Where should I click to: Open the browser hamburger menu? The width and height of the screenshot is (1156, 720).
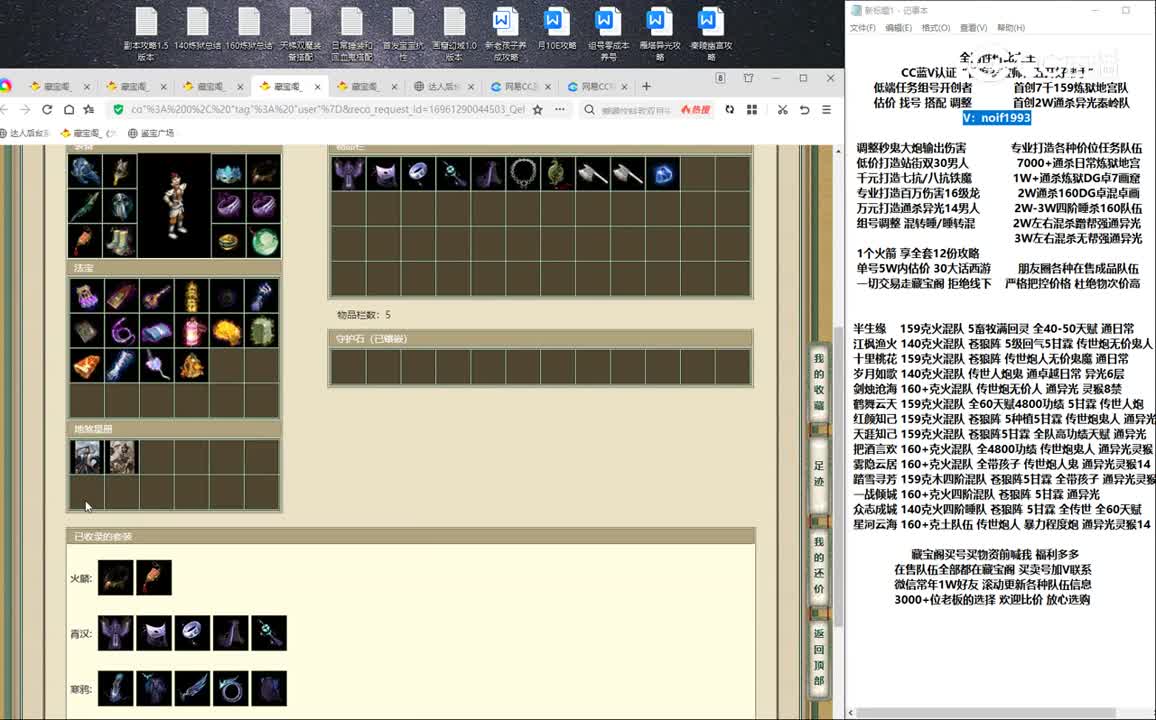826,109
